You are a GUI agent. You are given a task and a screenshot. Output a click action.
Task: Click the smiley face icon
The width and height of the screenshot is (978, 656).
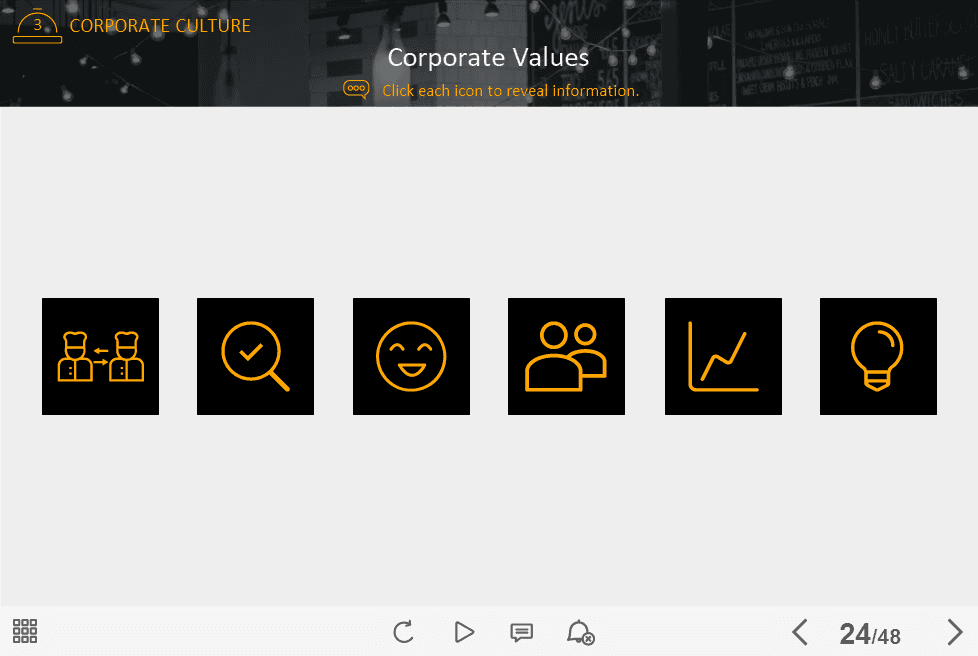point(411,356)
